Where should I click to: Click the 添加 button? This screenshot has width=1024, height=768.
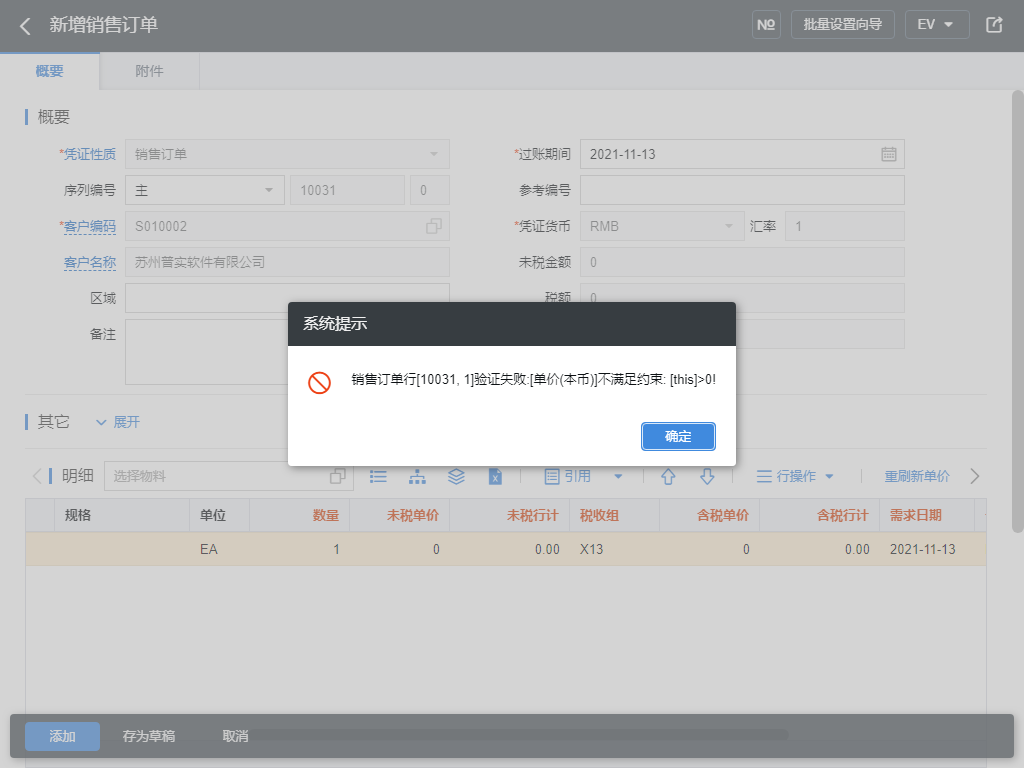pos(63,736)
